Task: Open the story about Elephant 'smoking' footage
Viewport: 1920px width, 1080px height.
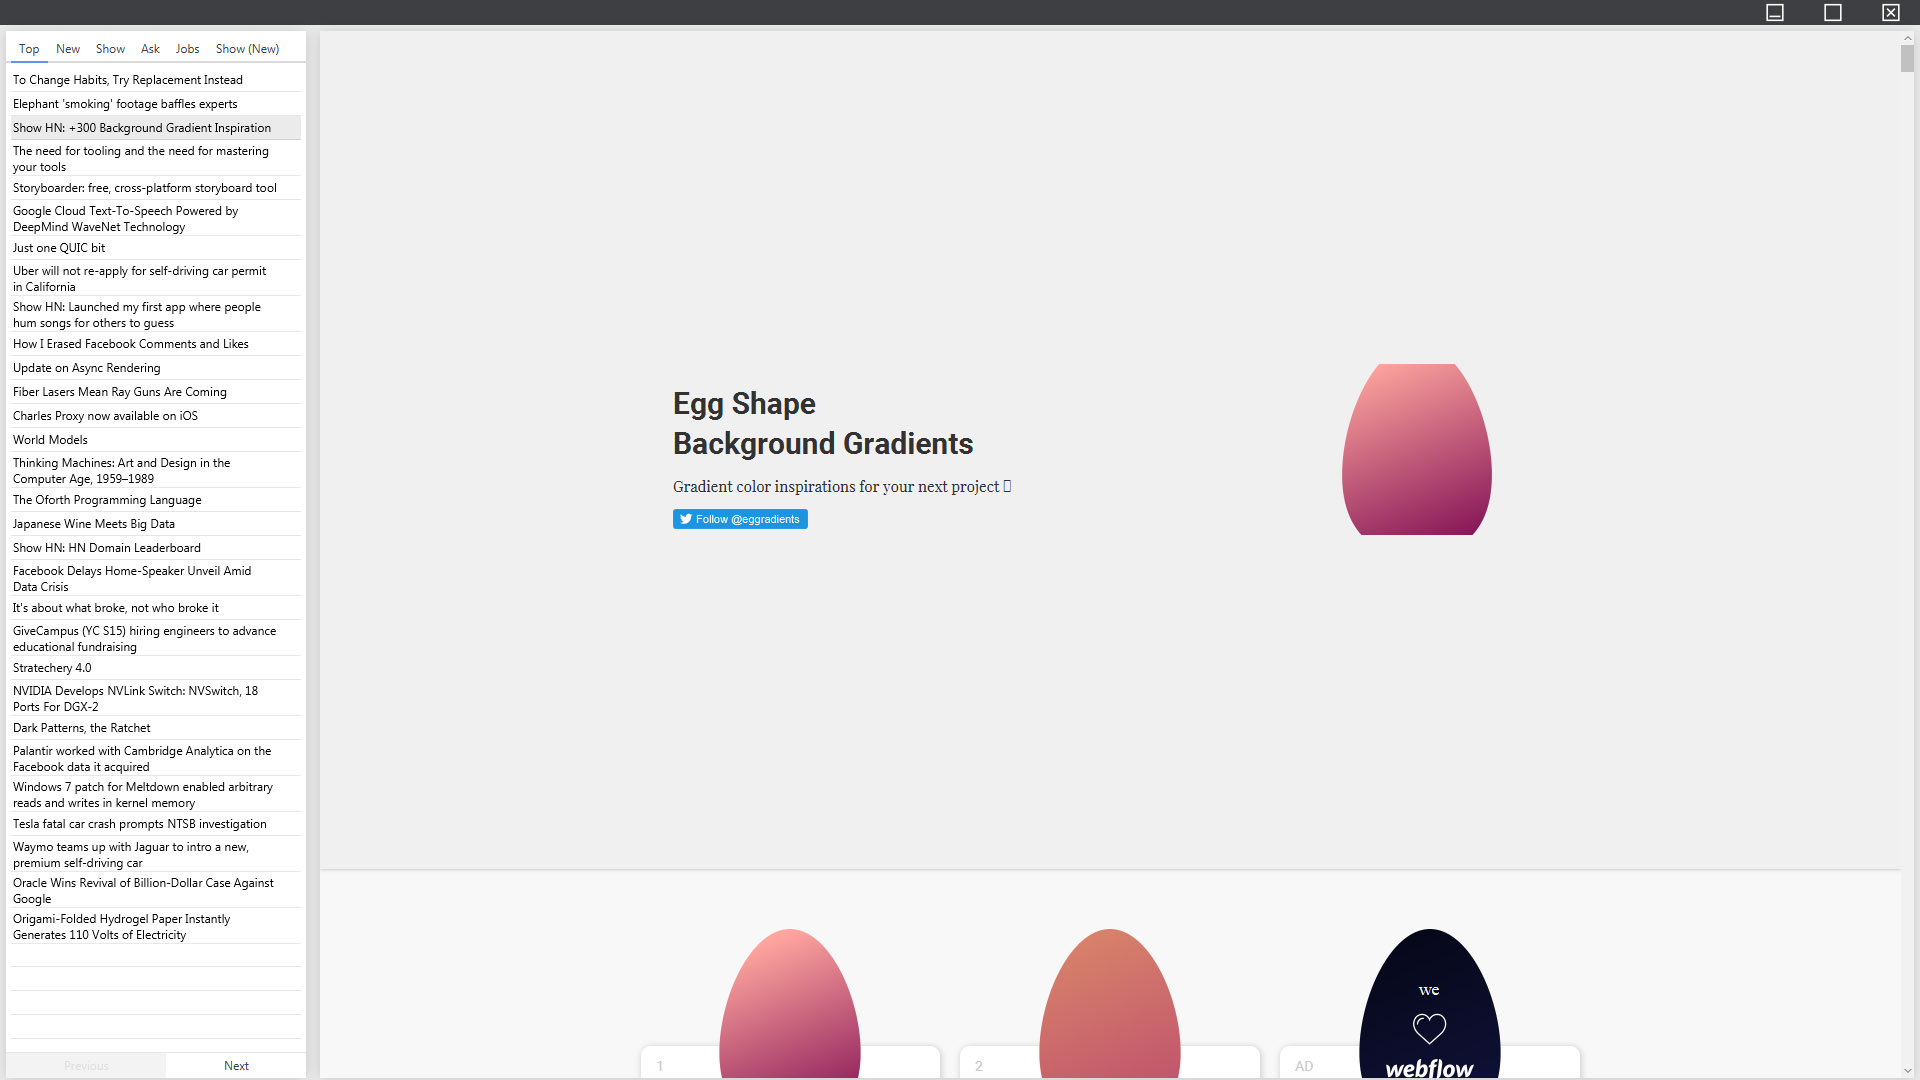Action: (124, 103)
